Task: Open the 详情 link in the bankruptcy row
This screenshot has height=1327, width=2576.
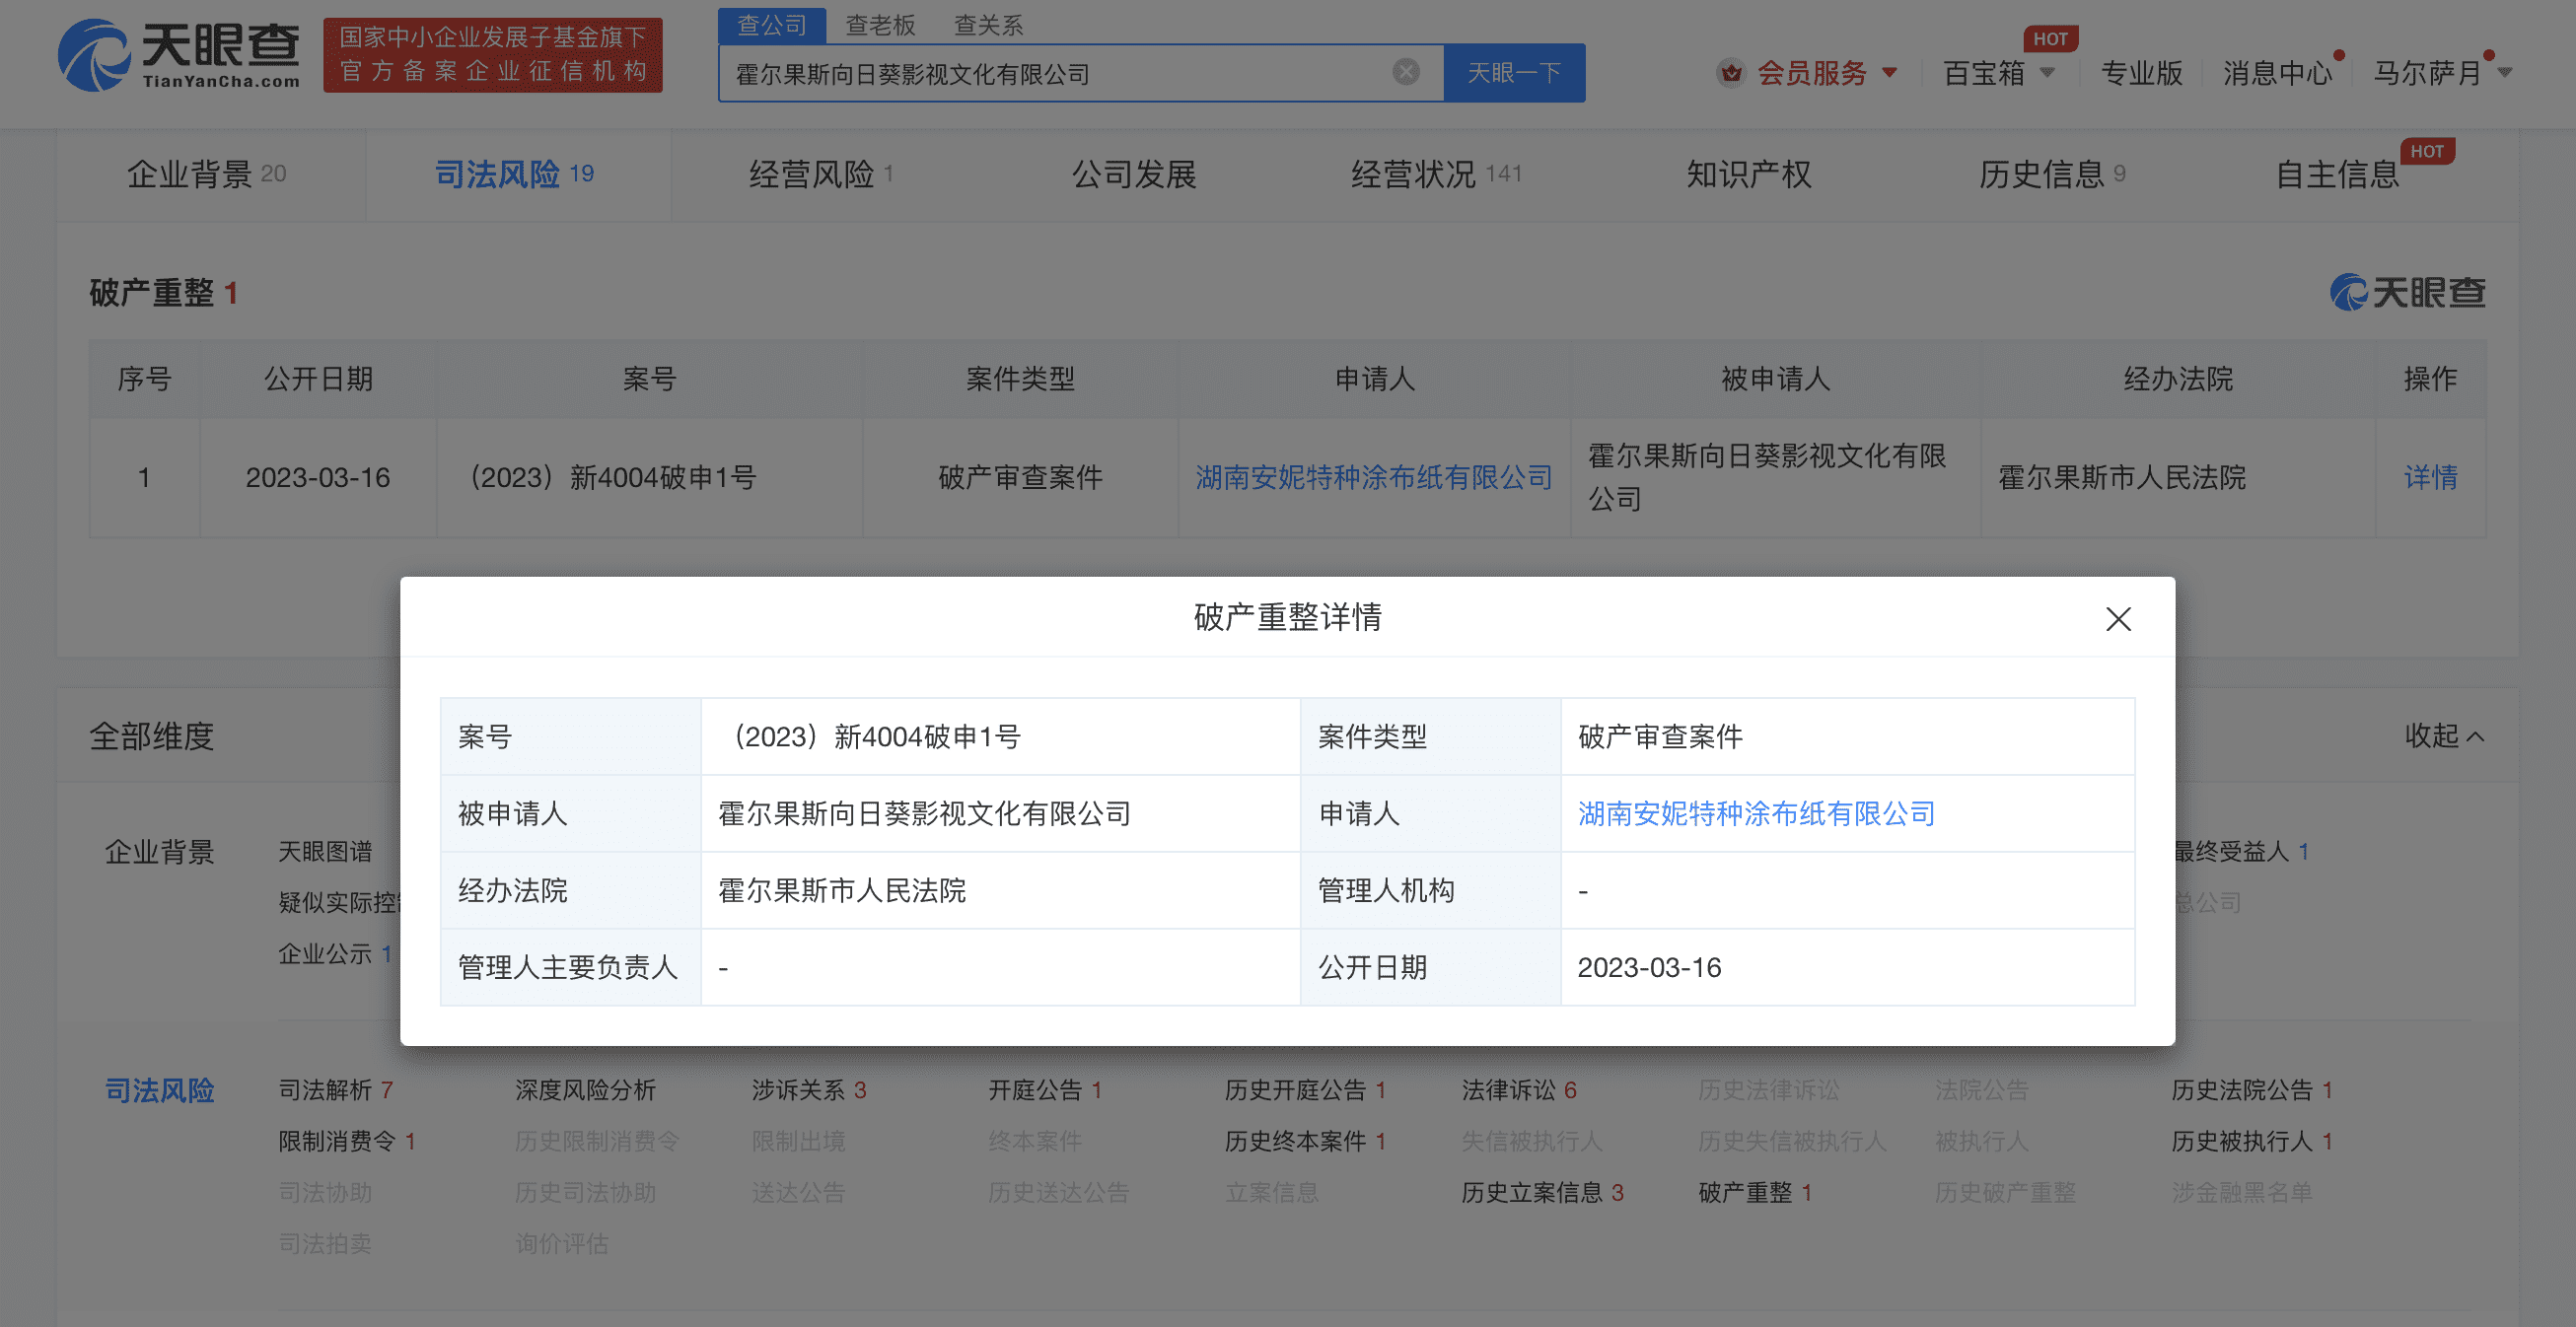Action: (2431, 478)
